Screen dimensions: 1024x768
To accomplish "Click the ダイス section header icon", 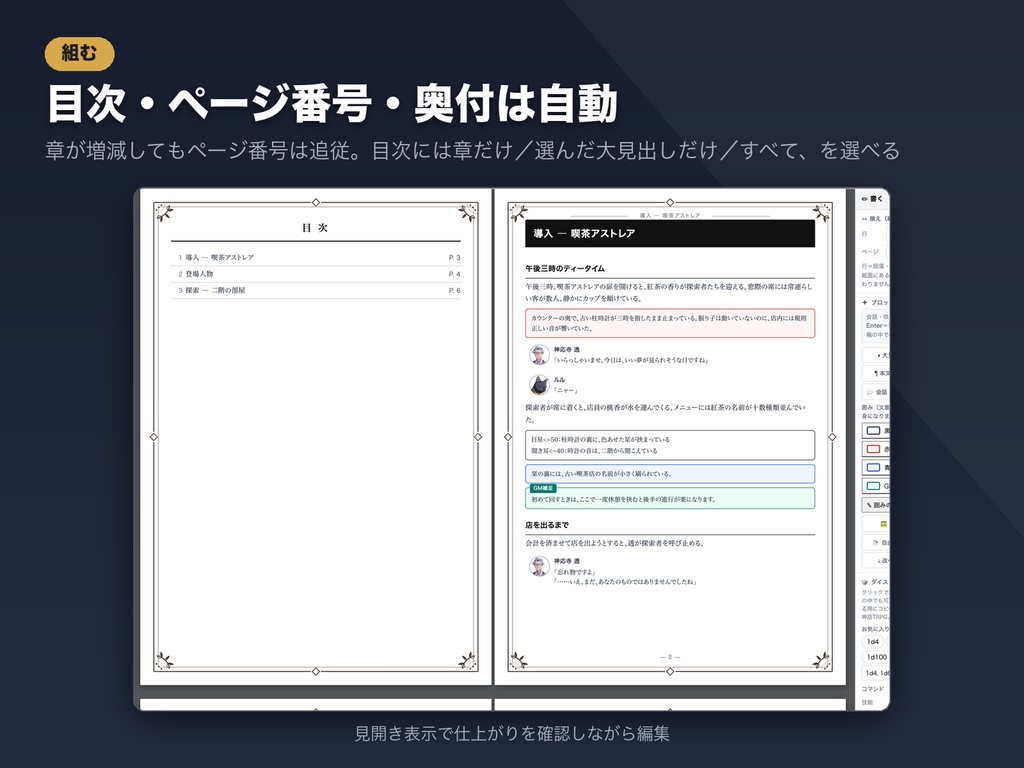I will tap(865, 582).
